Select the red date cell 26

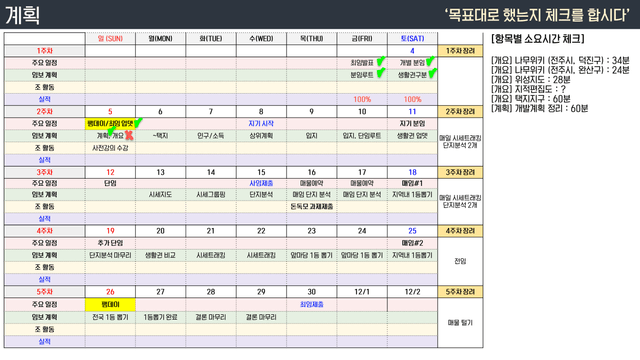point(110,292)
